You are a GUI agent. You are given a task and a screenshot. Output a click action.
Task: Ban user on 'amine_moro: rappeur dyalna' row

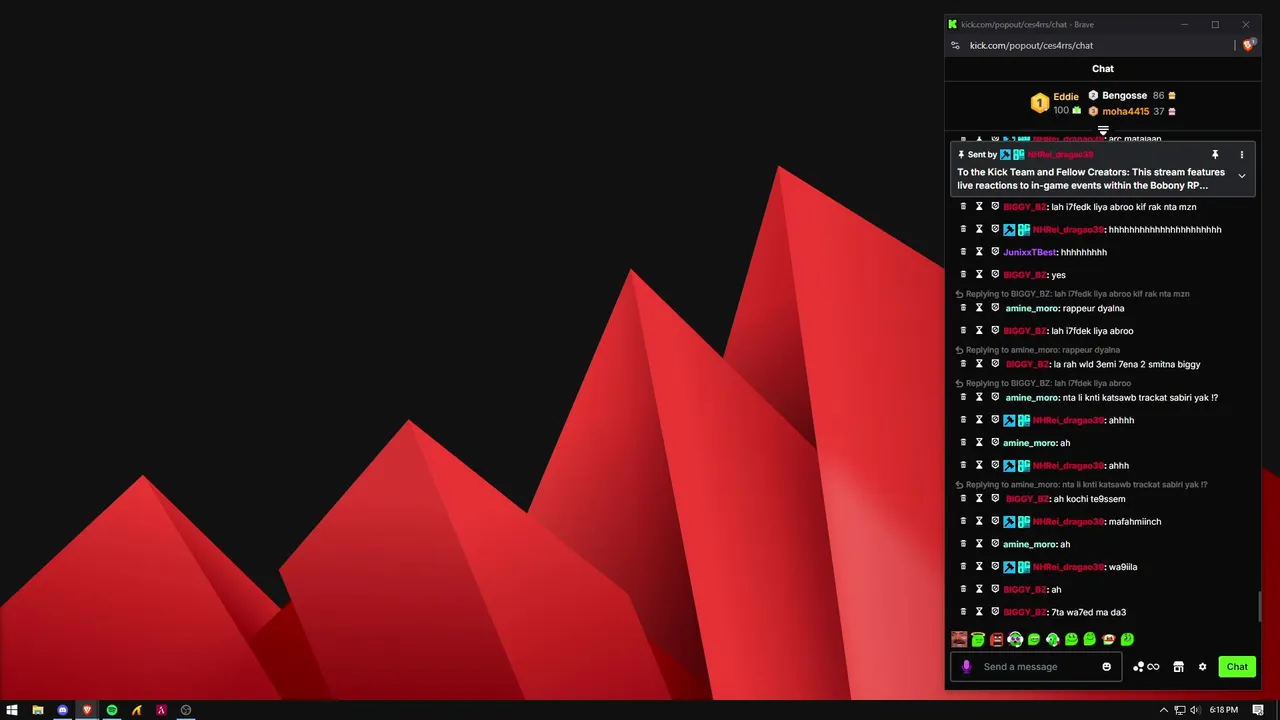[995, 308]
